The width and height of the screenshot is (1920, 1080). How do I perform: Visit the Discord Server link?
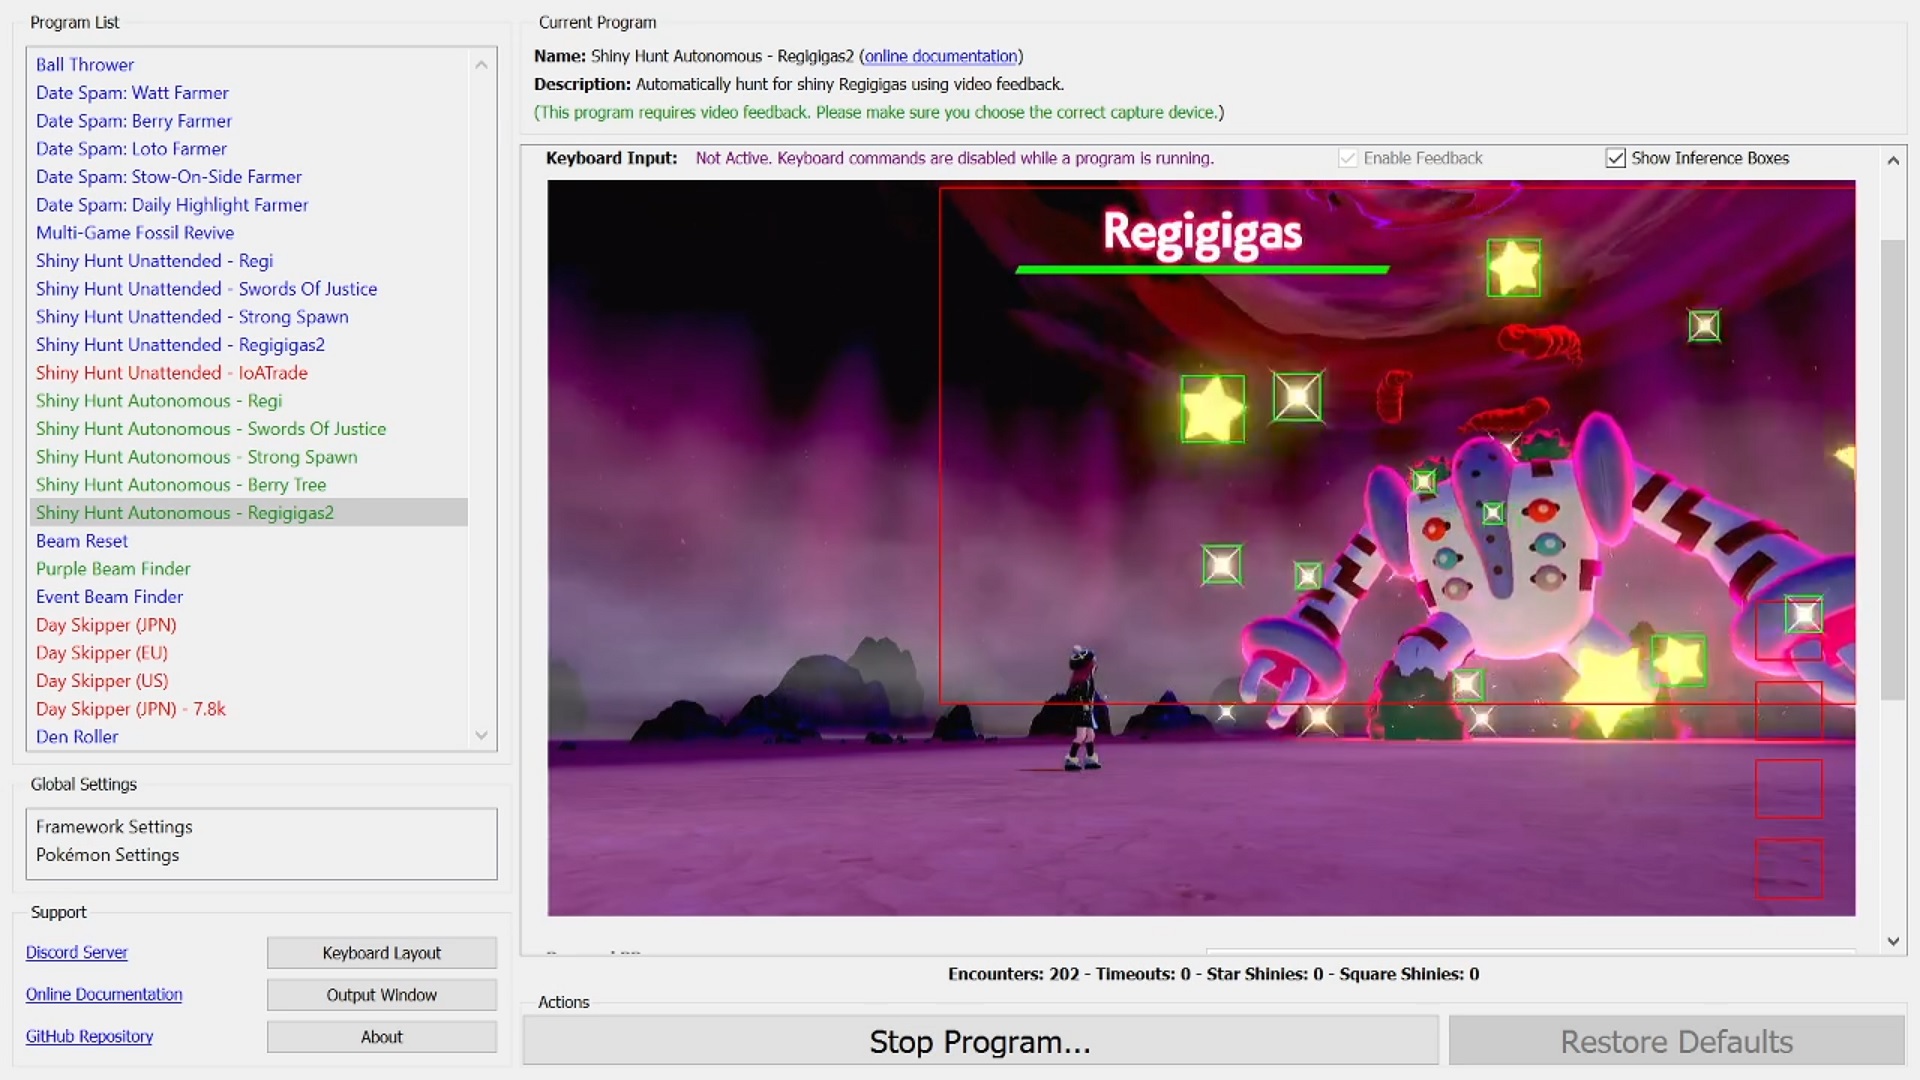click(77, 953)
